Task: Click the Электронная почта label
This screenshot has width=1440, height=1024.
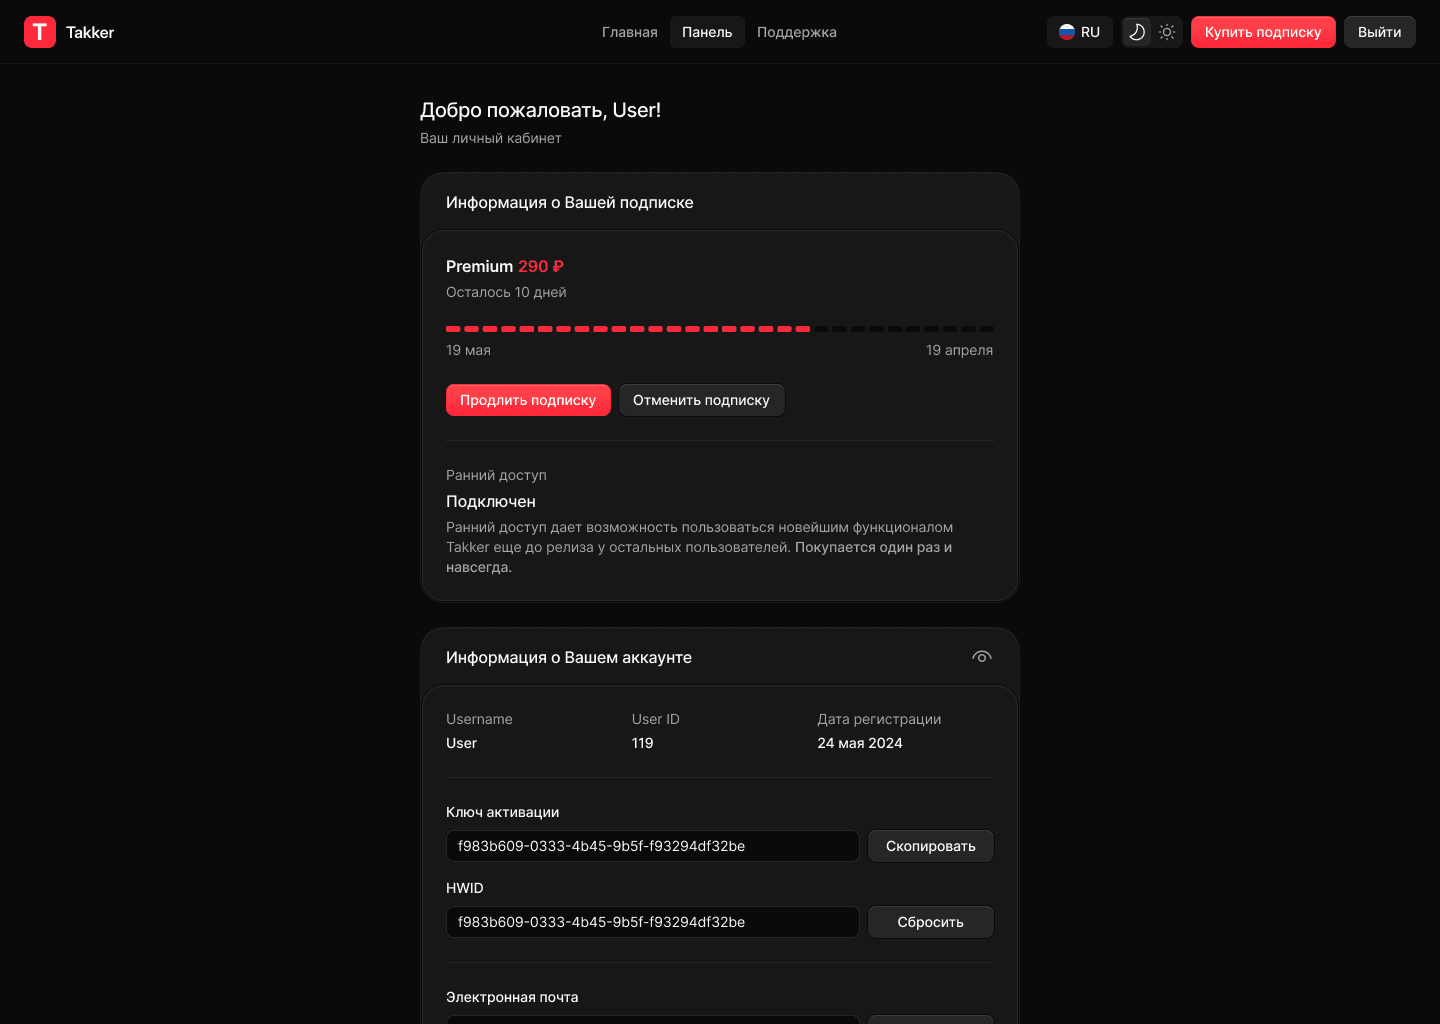Action: point(512,997)
